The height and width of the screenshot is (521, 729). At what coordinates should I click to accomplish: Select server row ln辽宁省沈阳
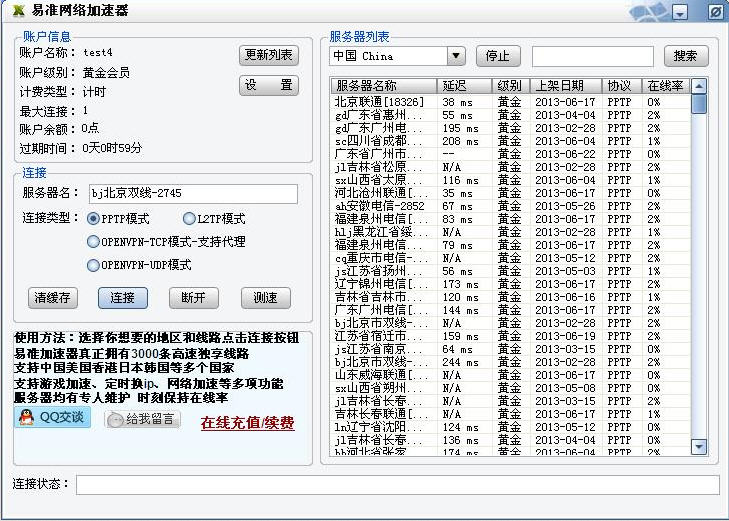[x=510, y=427]
